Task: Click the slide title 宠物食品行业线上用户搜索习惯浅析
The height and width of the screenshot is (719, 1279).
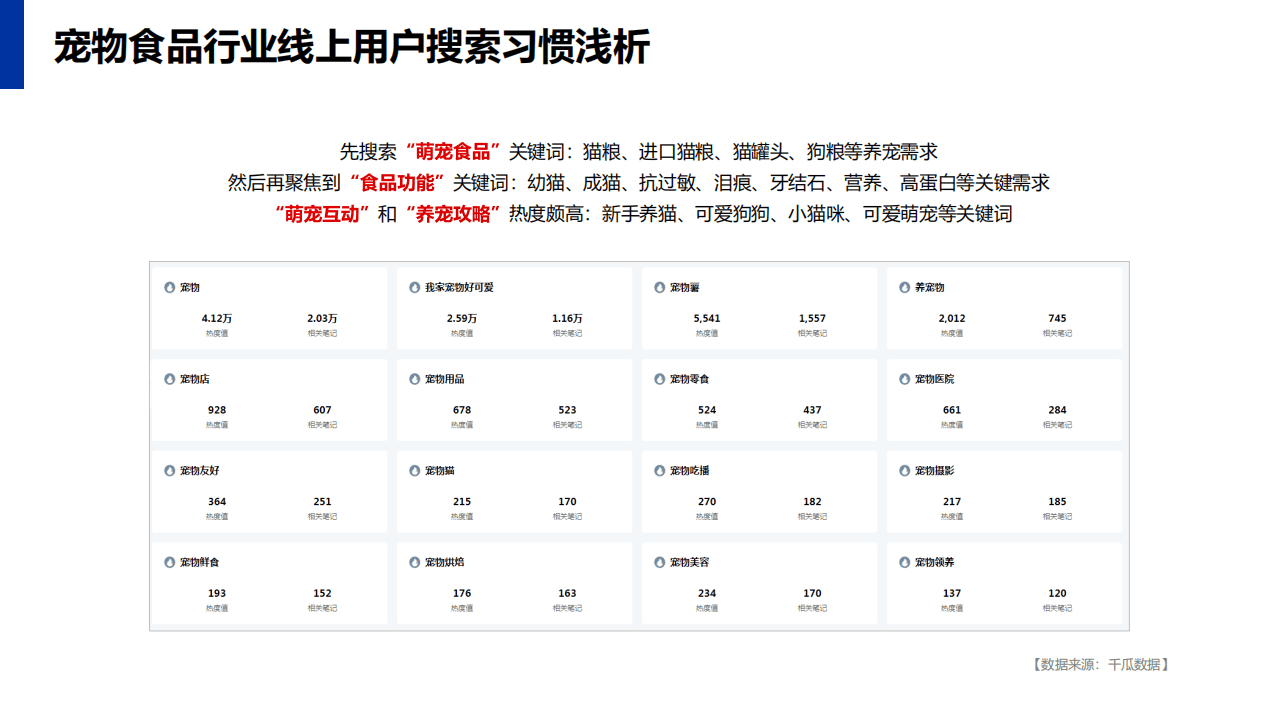Action: coord(349,45)
